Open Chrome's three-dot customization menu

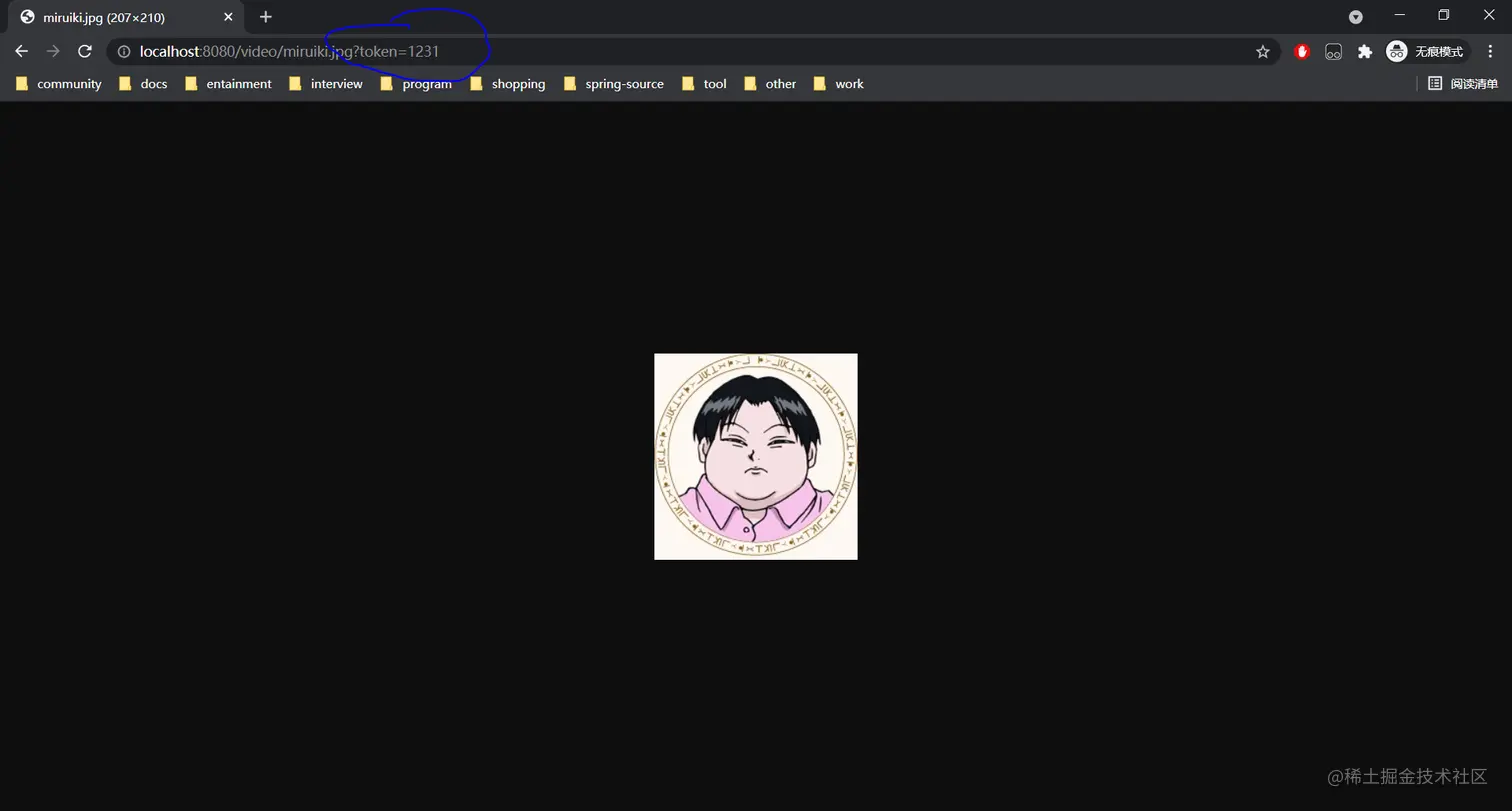pyautogui.click(x=1490, y=51)
